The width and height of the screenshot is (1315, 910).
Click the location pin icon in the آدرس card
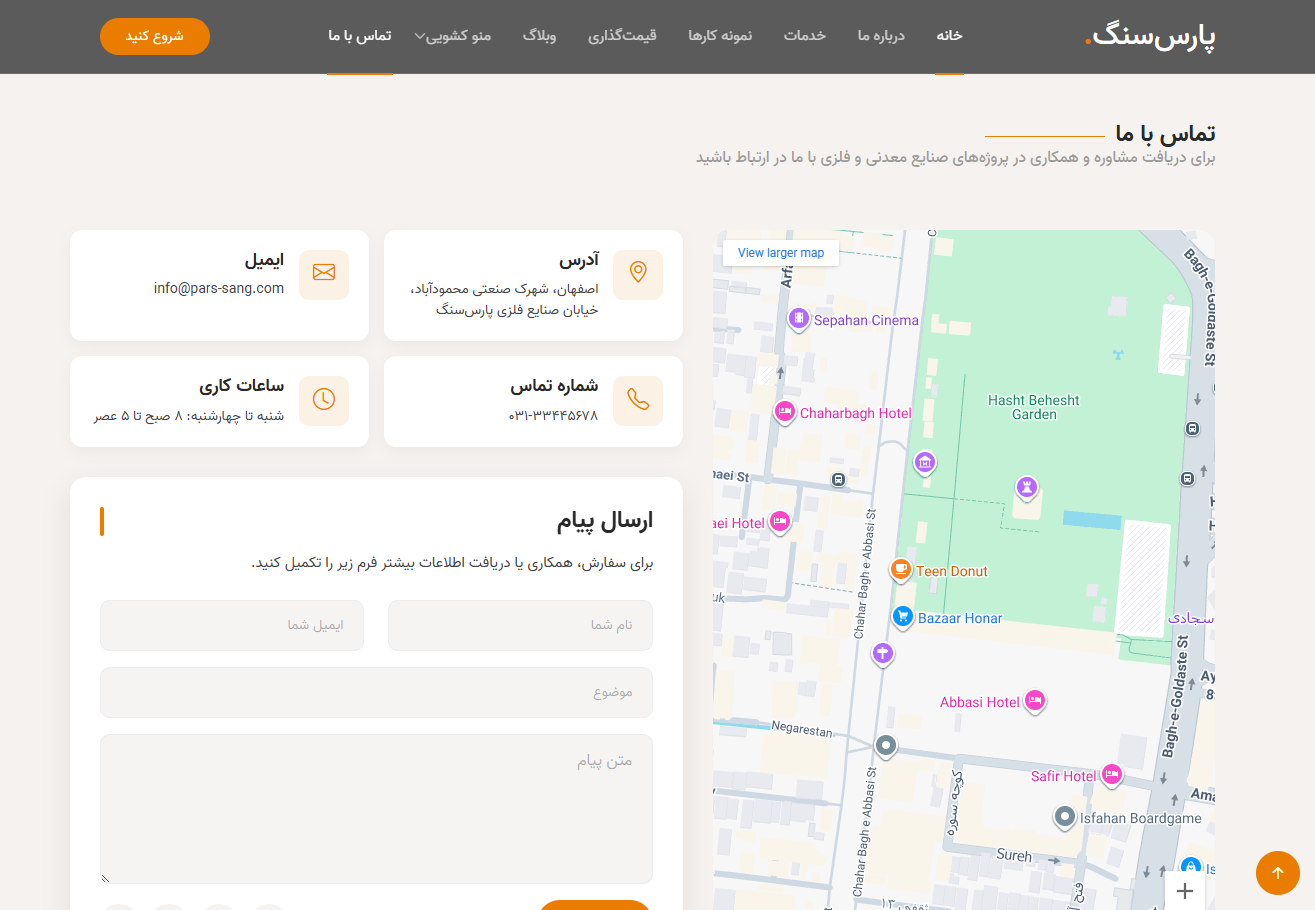tap(638, 274)
